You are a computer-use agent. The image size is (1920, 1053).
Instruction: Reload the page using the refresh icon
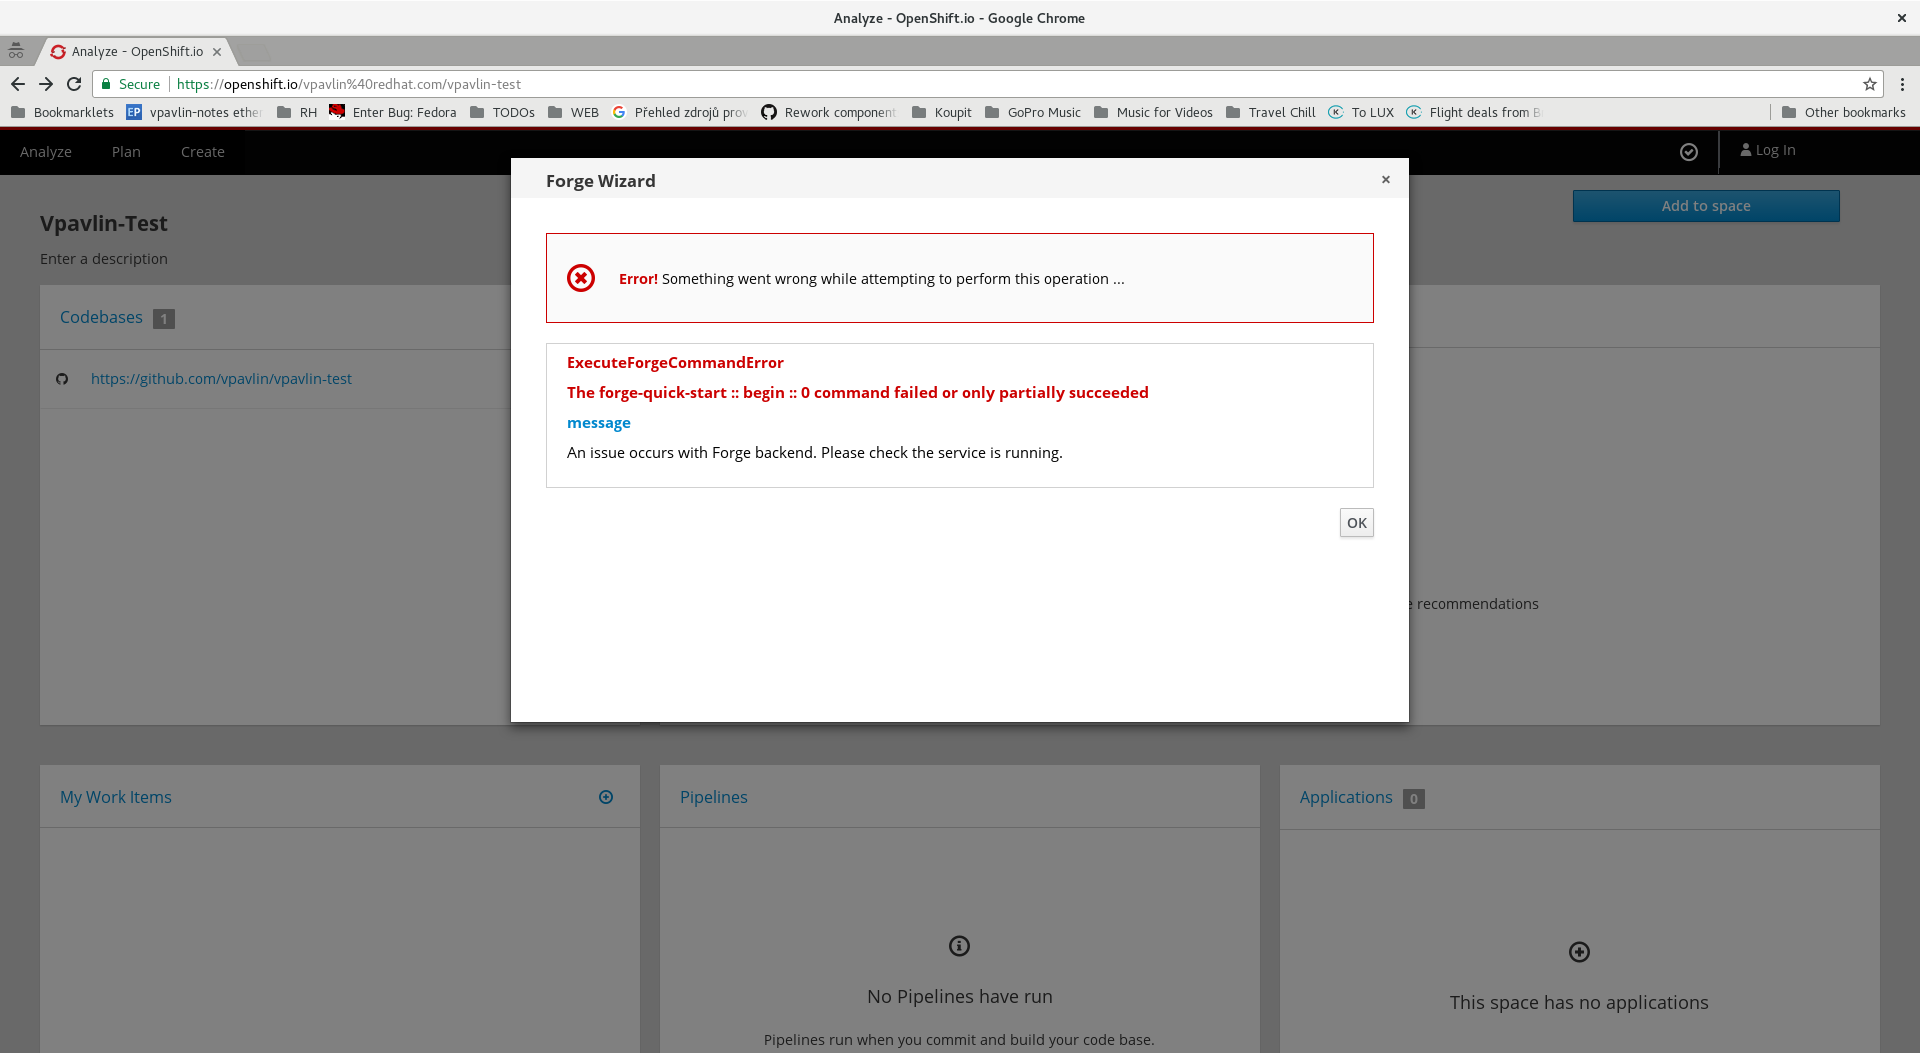point(74,84)
